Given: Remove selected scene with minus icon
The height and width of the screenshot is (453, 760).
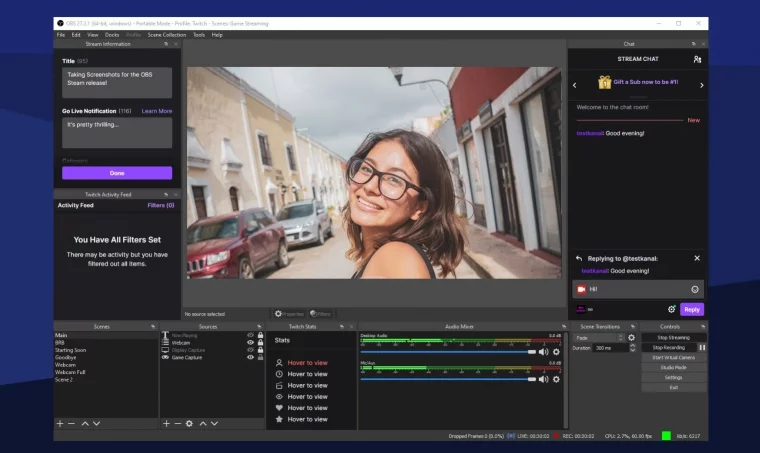Looking at the screenshot, I should 71,423.
